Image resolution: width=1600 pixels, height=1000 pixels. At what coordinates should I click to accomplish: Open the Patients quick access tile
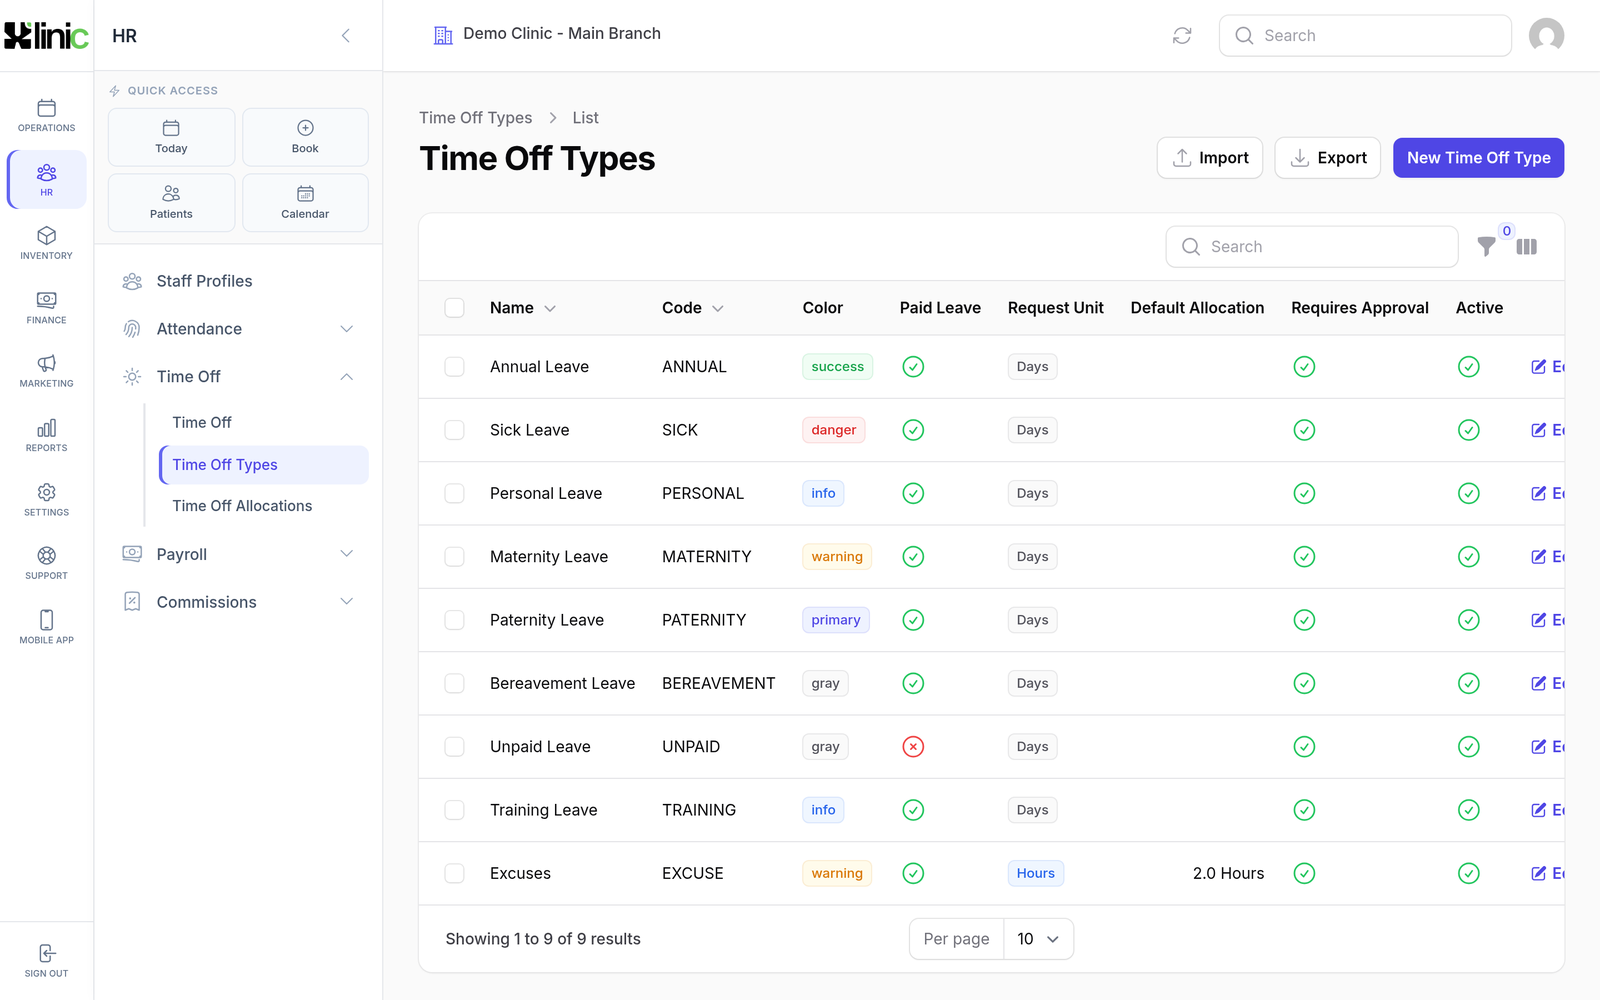(171, 203)
